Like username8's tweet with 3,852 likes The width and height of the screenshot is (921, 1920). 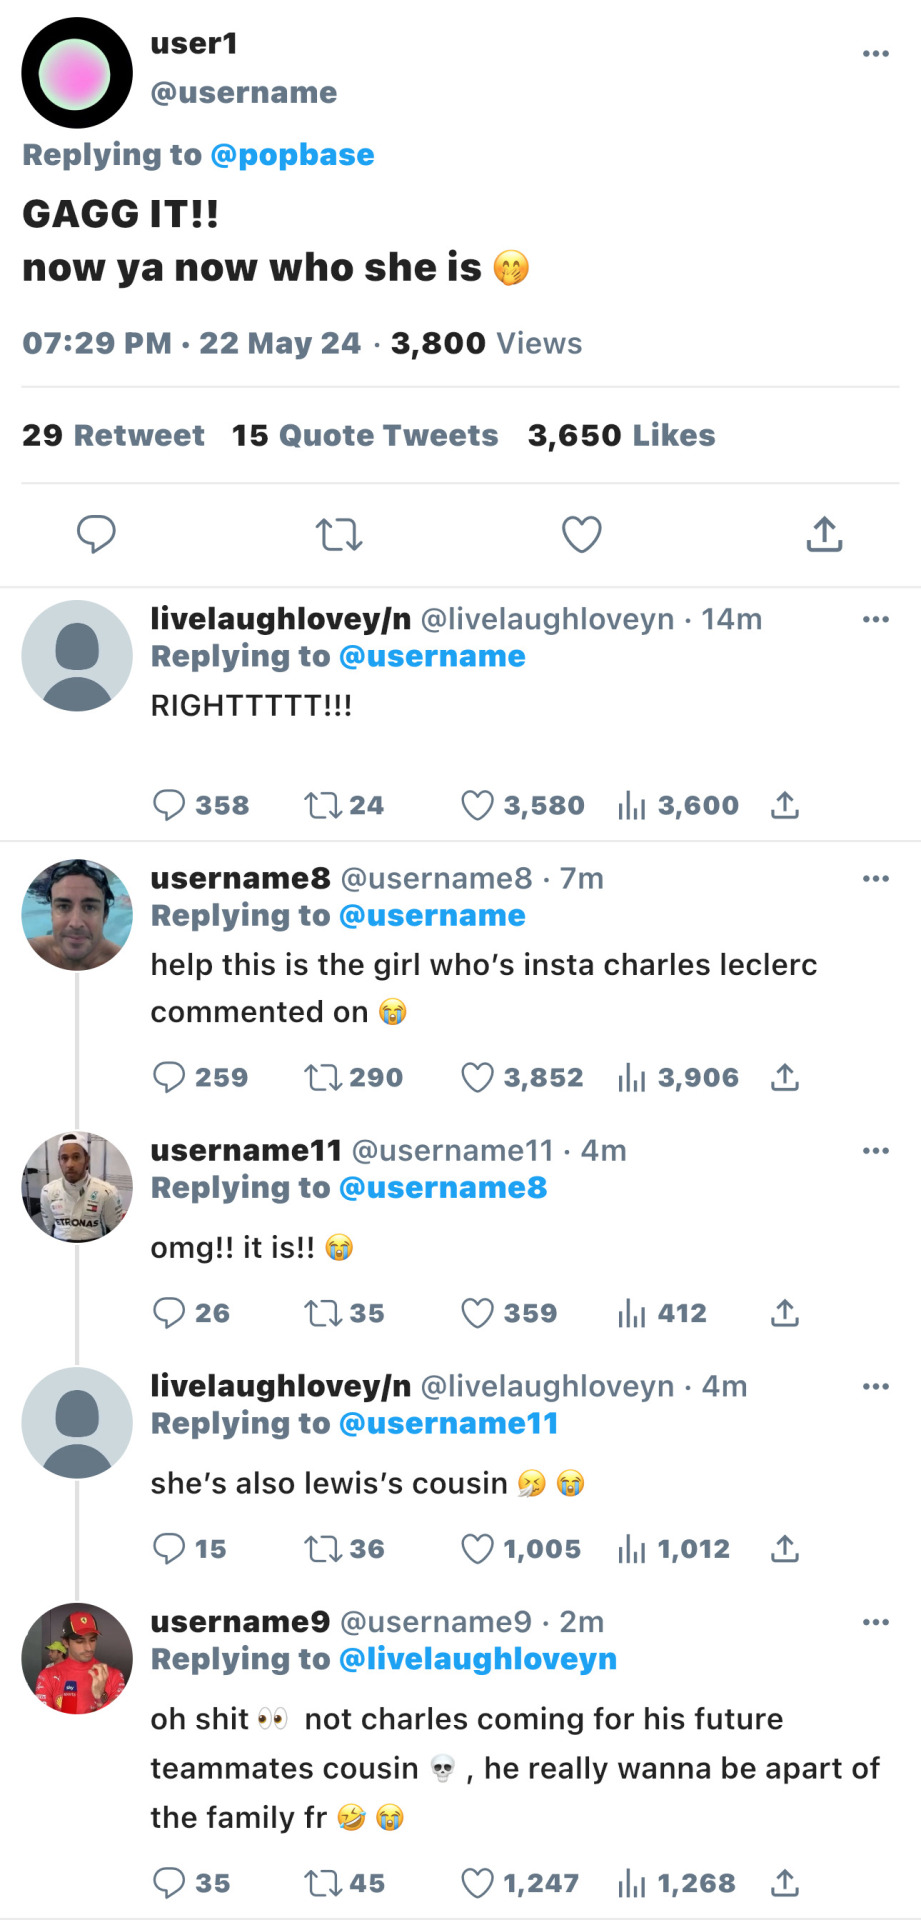pyautogui.click(x=477, y=1077)
